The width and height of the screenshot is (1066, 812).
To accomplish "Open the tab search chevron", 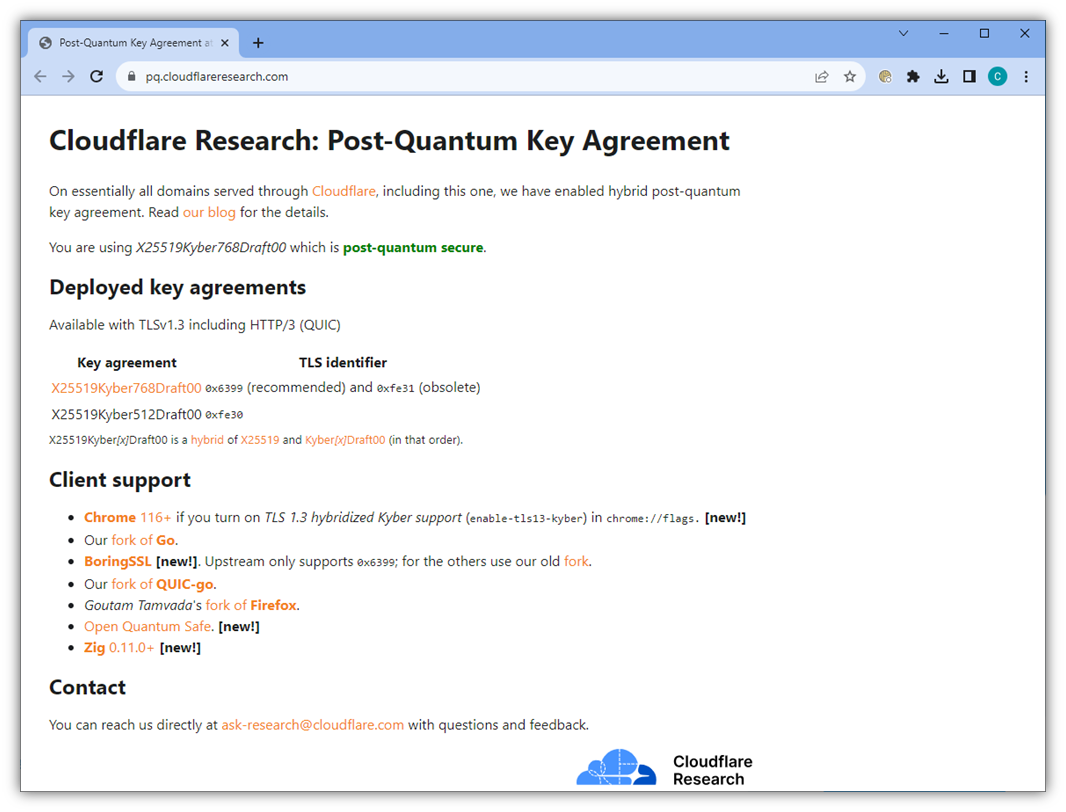I will coord(903,33).
